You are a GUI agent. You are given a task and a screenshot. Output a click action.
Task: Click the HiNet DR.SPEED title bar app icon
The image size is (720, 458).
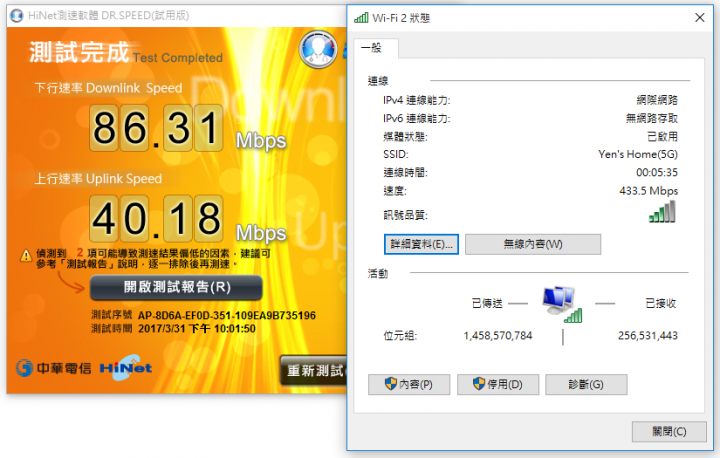[x=17, y=16]
